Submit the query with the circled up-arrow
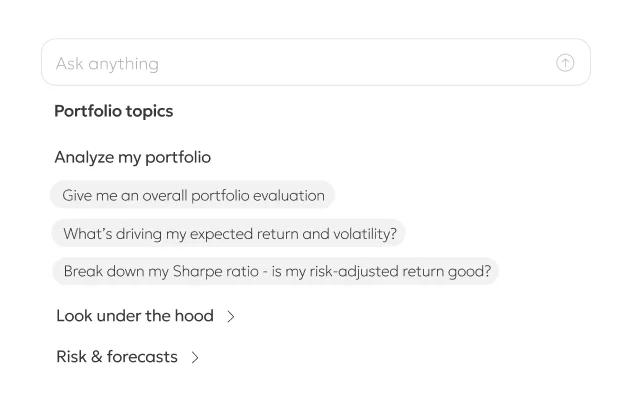The height and width of the screenshot is (409, 632). click(565, 63)
